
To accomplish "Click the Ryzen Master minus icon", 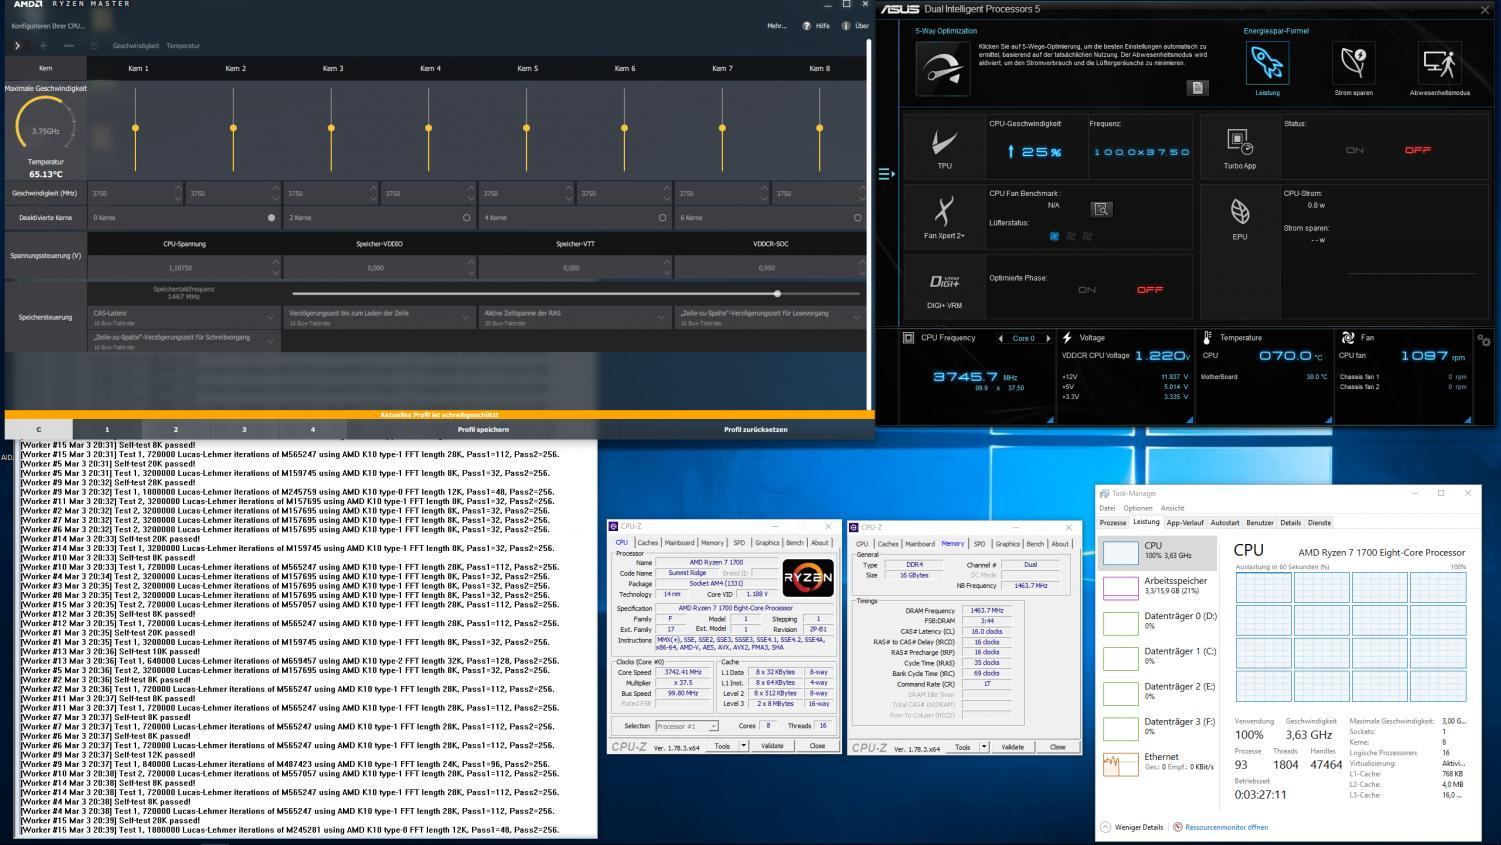I will click(x=68, y=45).
